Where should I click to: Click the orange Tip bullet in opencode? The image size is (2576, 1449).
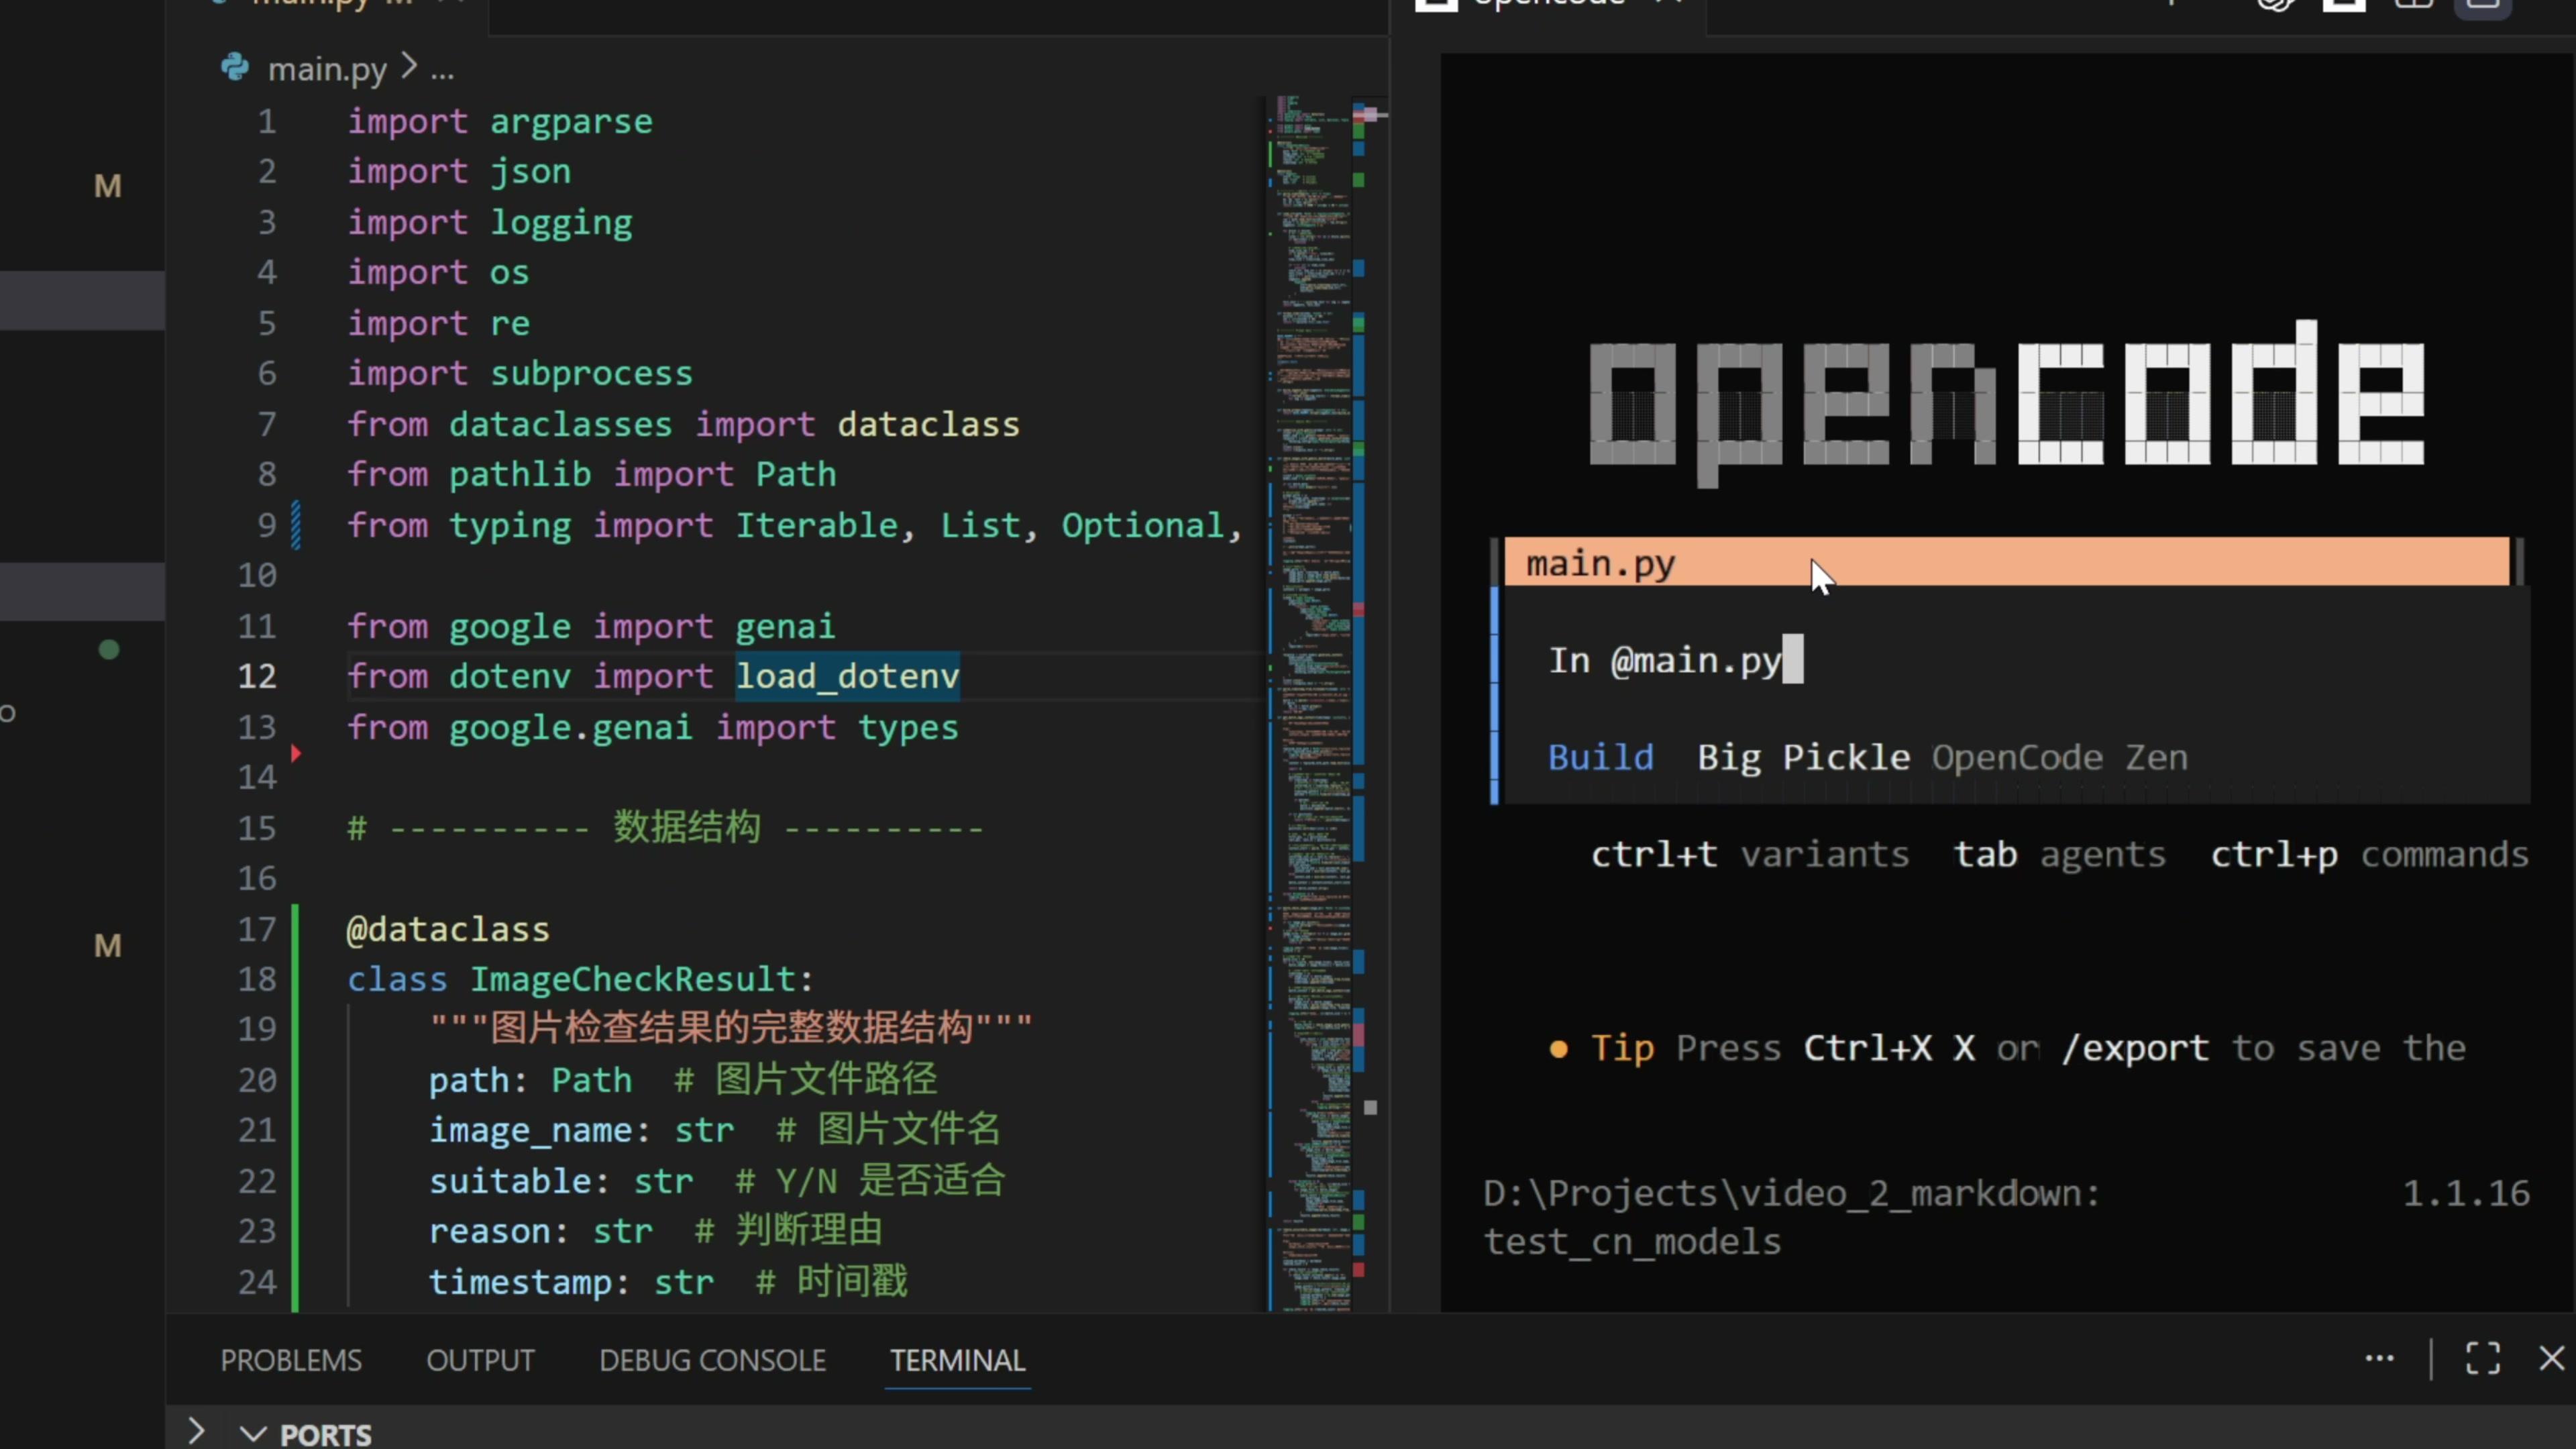pyautogui.click(x=1558, y=1049)
